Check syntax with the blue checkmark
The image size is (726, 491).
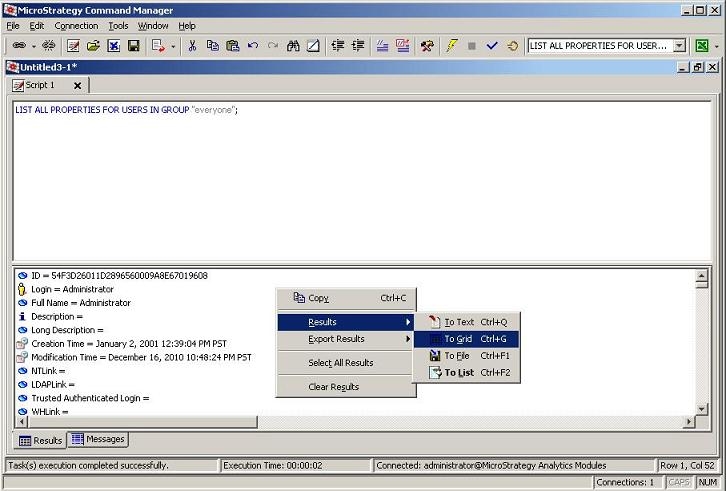pyautogui.click(x=492, y=45)
